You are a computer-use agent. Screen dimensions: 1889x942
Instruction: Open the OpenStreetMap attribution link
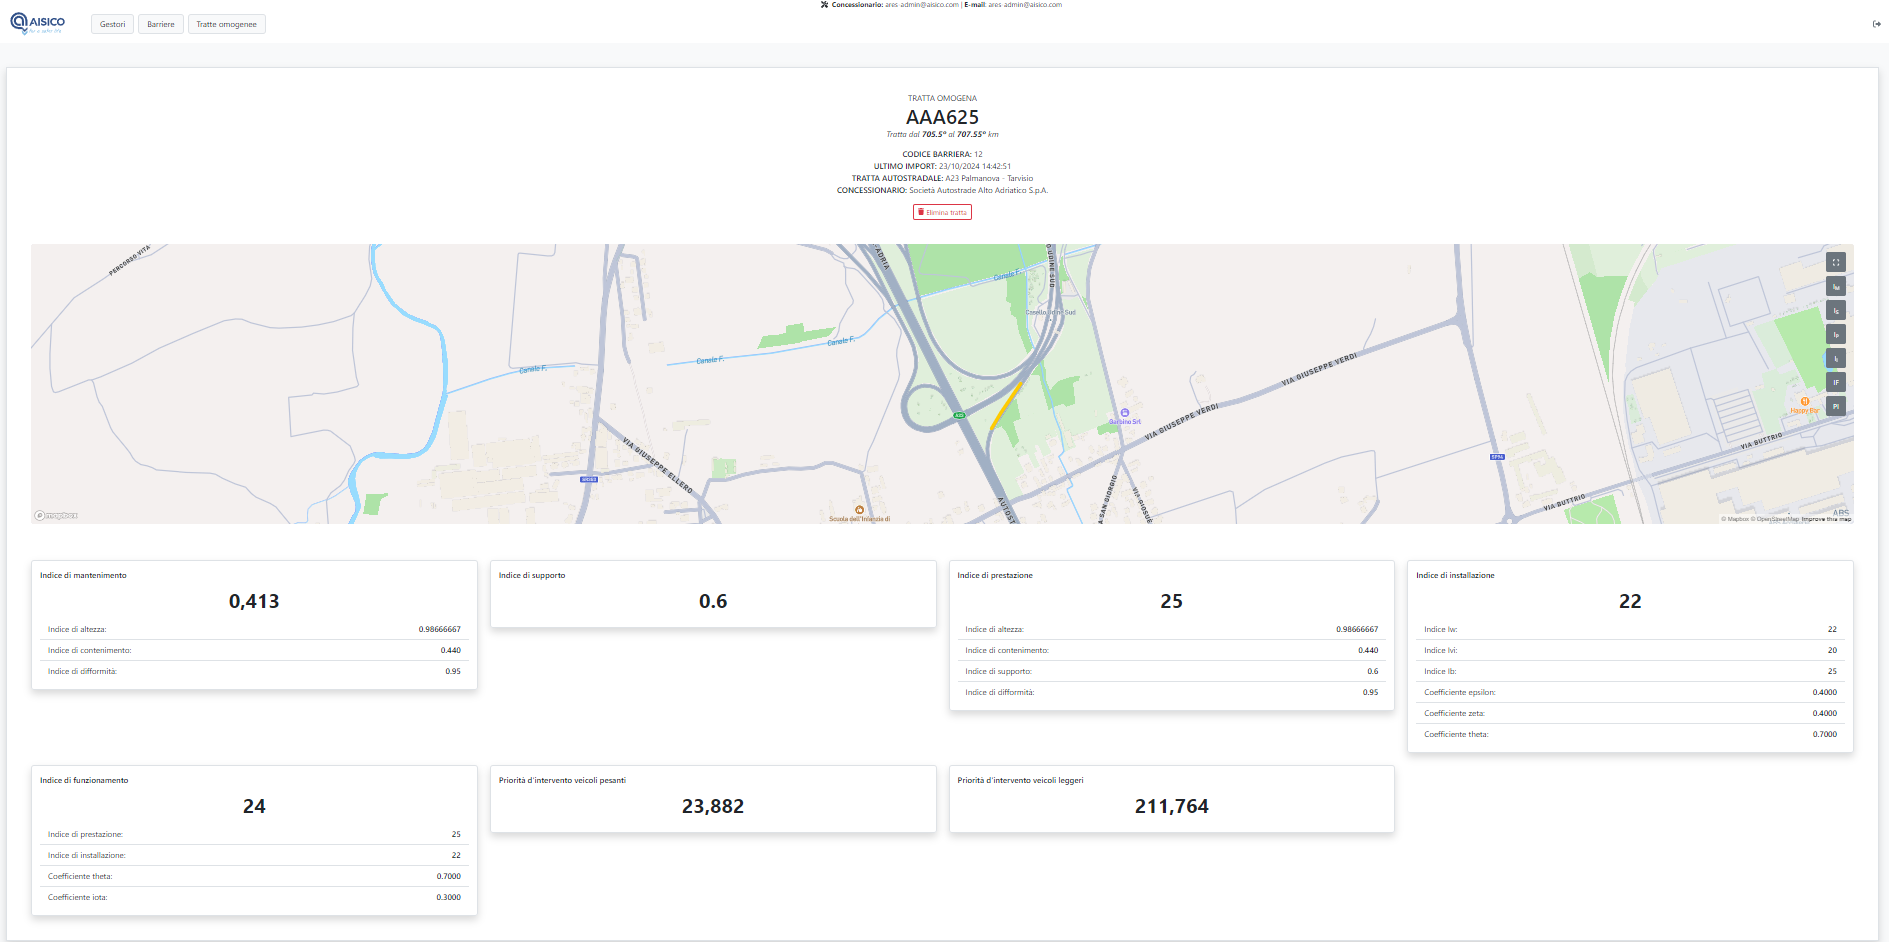(x=1777, y=519)
